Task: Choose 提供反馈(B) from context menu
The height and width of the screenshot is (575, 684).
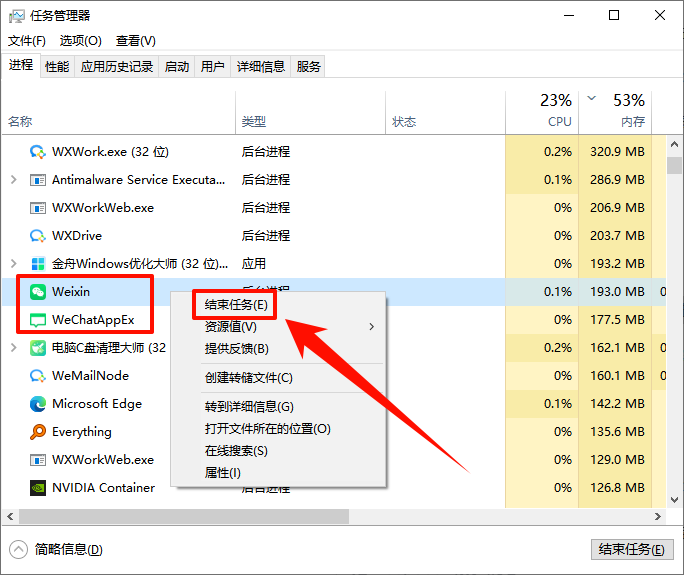Action: tap(237, 349)
